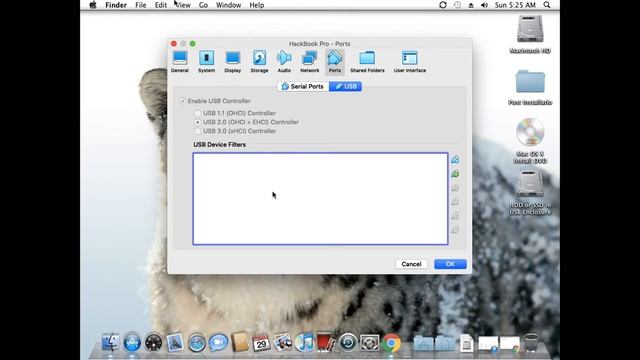Open the volume control in menu bar

pos(484,5)
